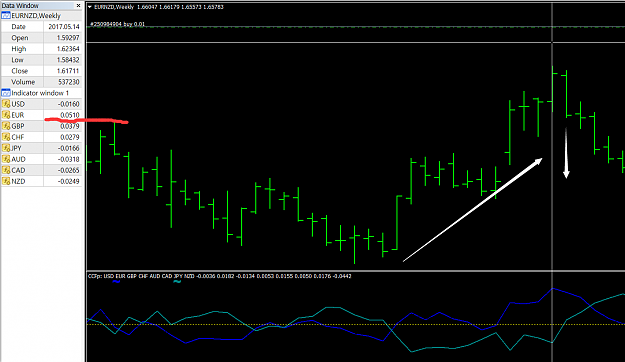The height and width of the screenshot is (362, 625).
Task: Click the EURNZD,Weekly chart title with OHLC values
Action: tap(159, 7)
